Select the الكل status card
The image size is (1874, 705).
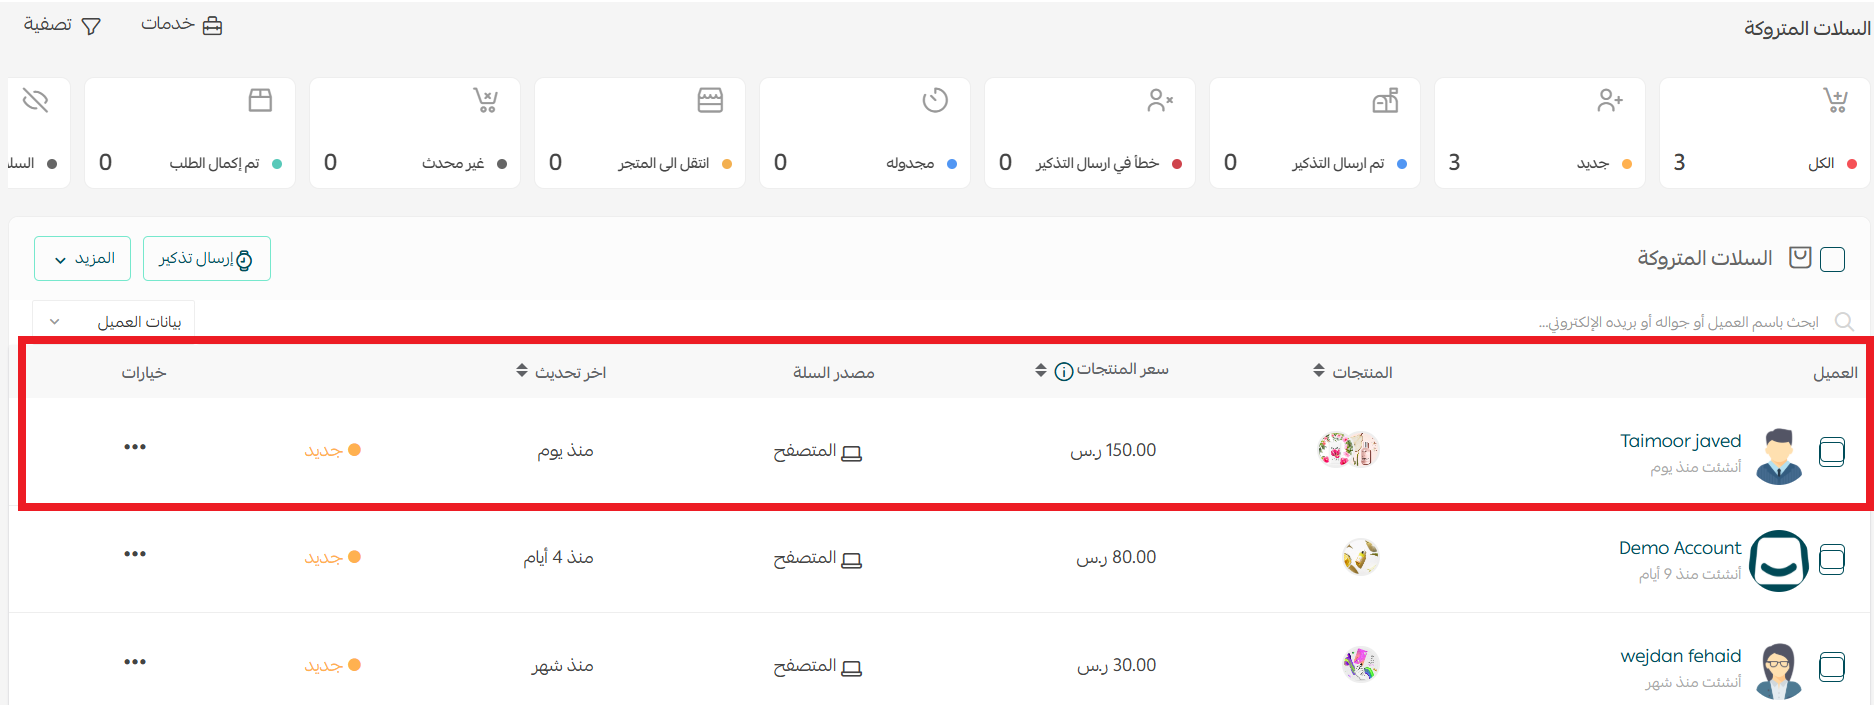point(1764,133)
